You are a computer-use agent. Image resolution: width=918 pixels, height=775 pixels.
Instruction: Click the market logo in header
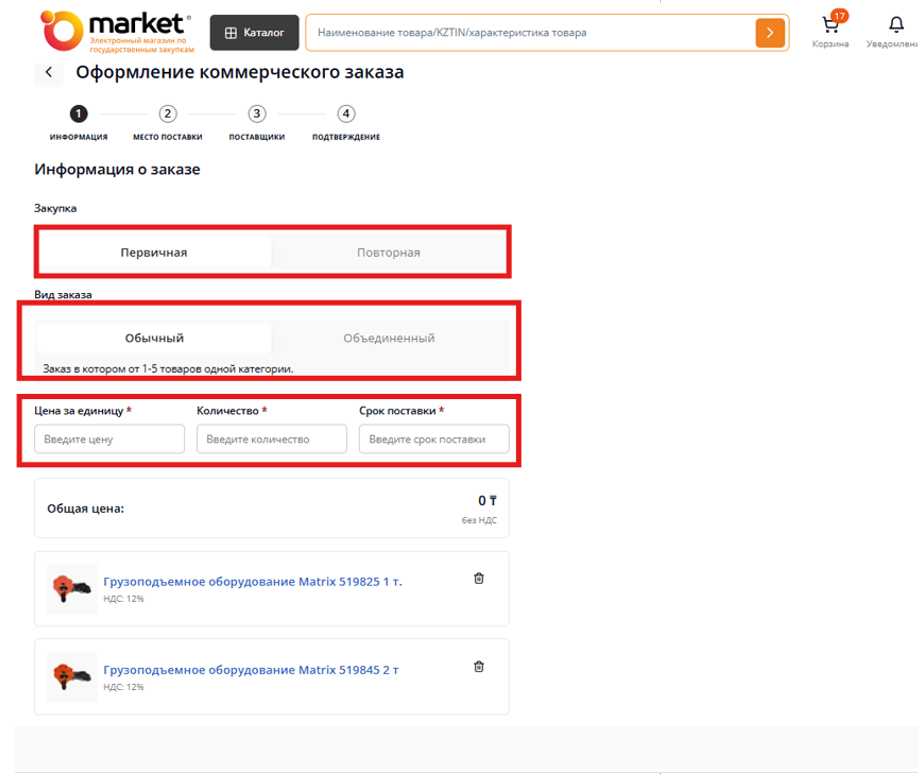(115, 31)
